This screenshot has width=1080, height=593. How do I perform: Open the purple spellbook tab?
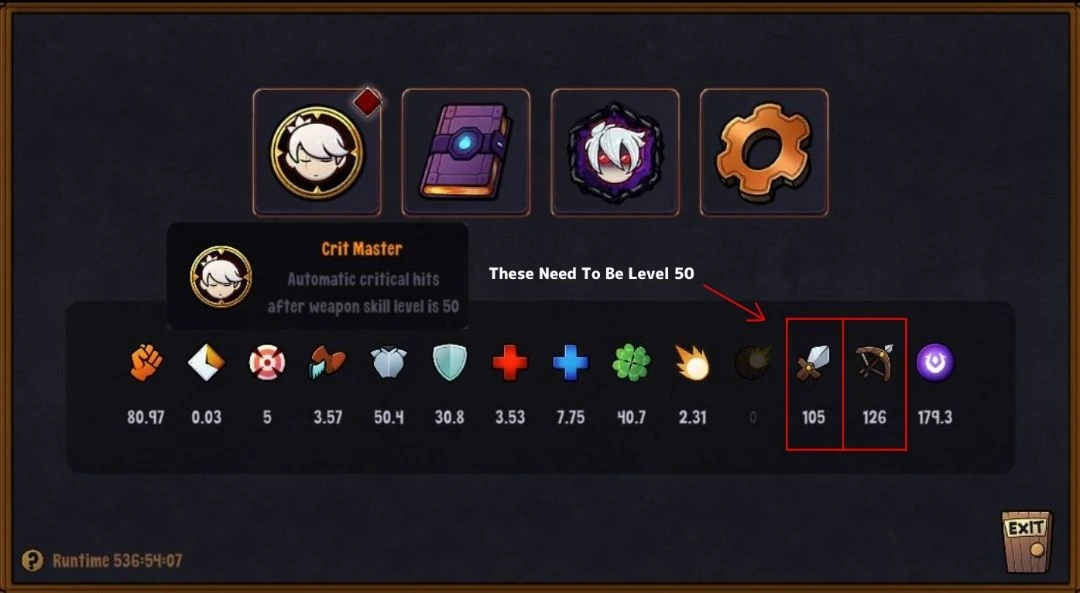[466, 152]
